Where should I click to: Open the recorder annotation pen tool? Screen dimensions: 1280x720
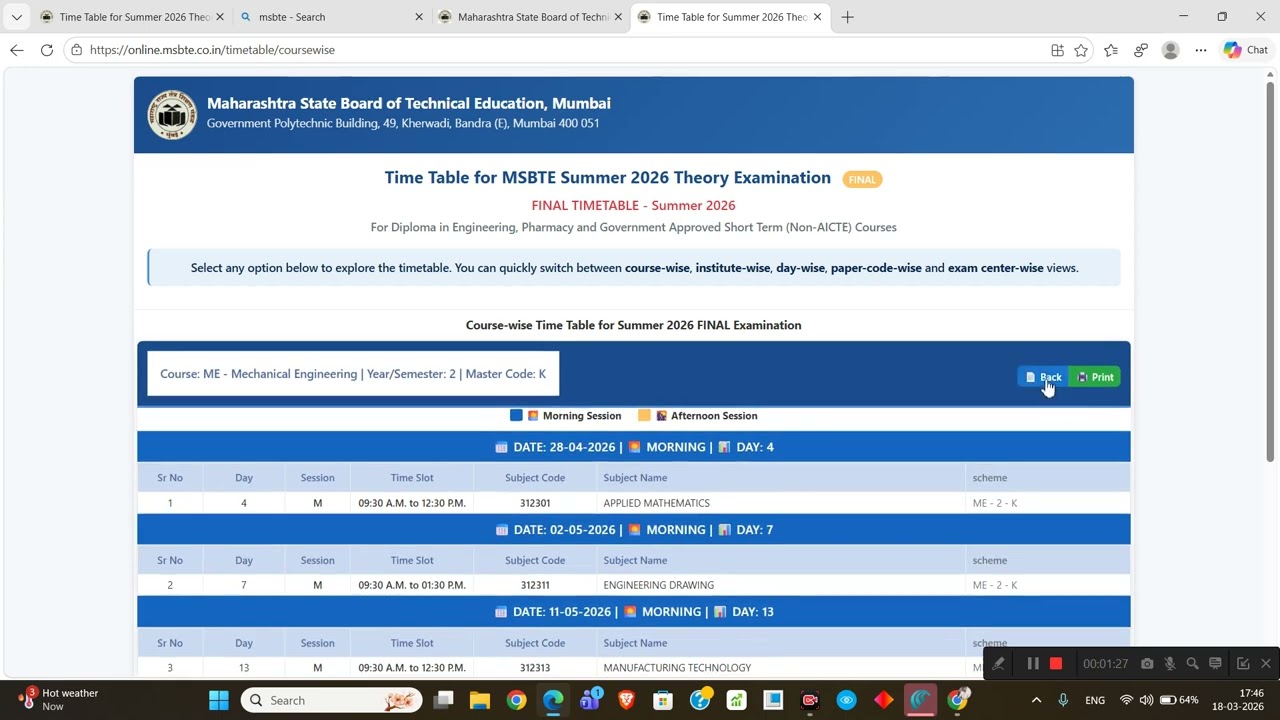pyautogui.click(x=998, y=663)
